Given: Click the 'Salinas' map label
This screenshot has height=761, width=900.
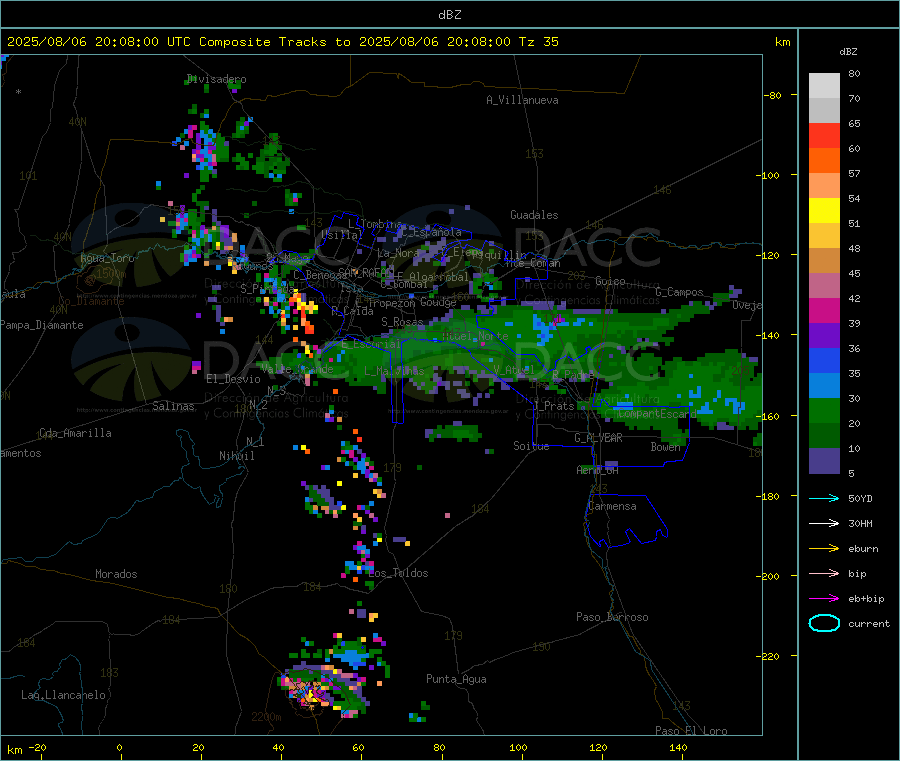Looking at the screenshot, I should click(173, 406).
